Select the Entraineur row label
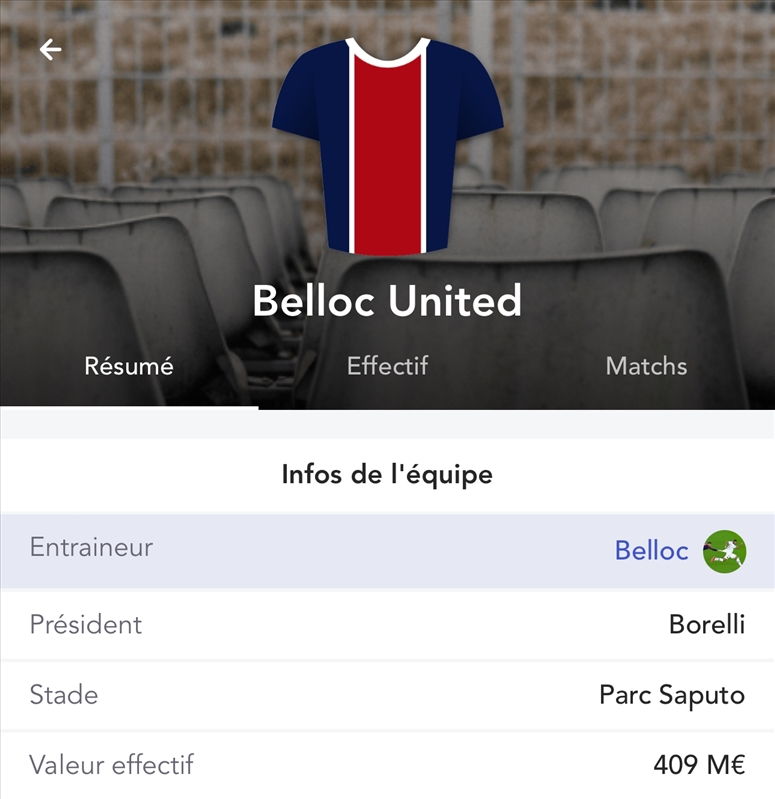The height and width of the screenshot is (799, 775). point(91,548)
